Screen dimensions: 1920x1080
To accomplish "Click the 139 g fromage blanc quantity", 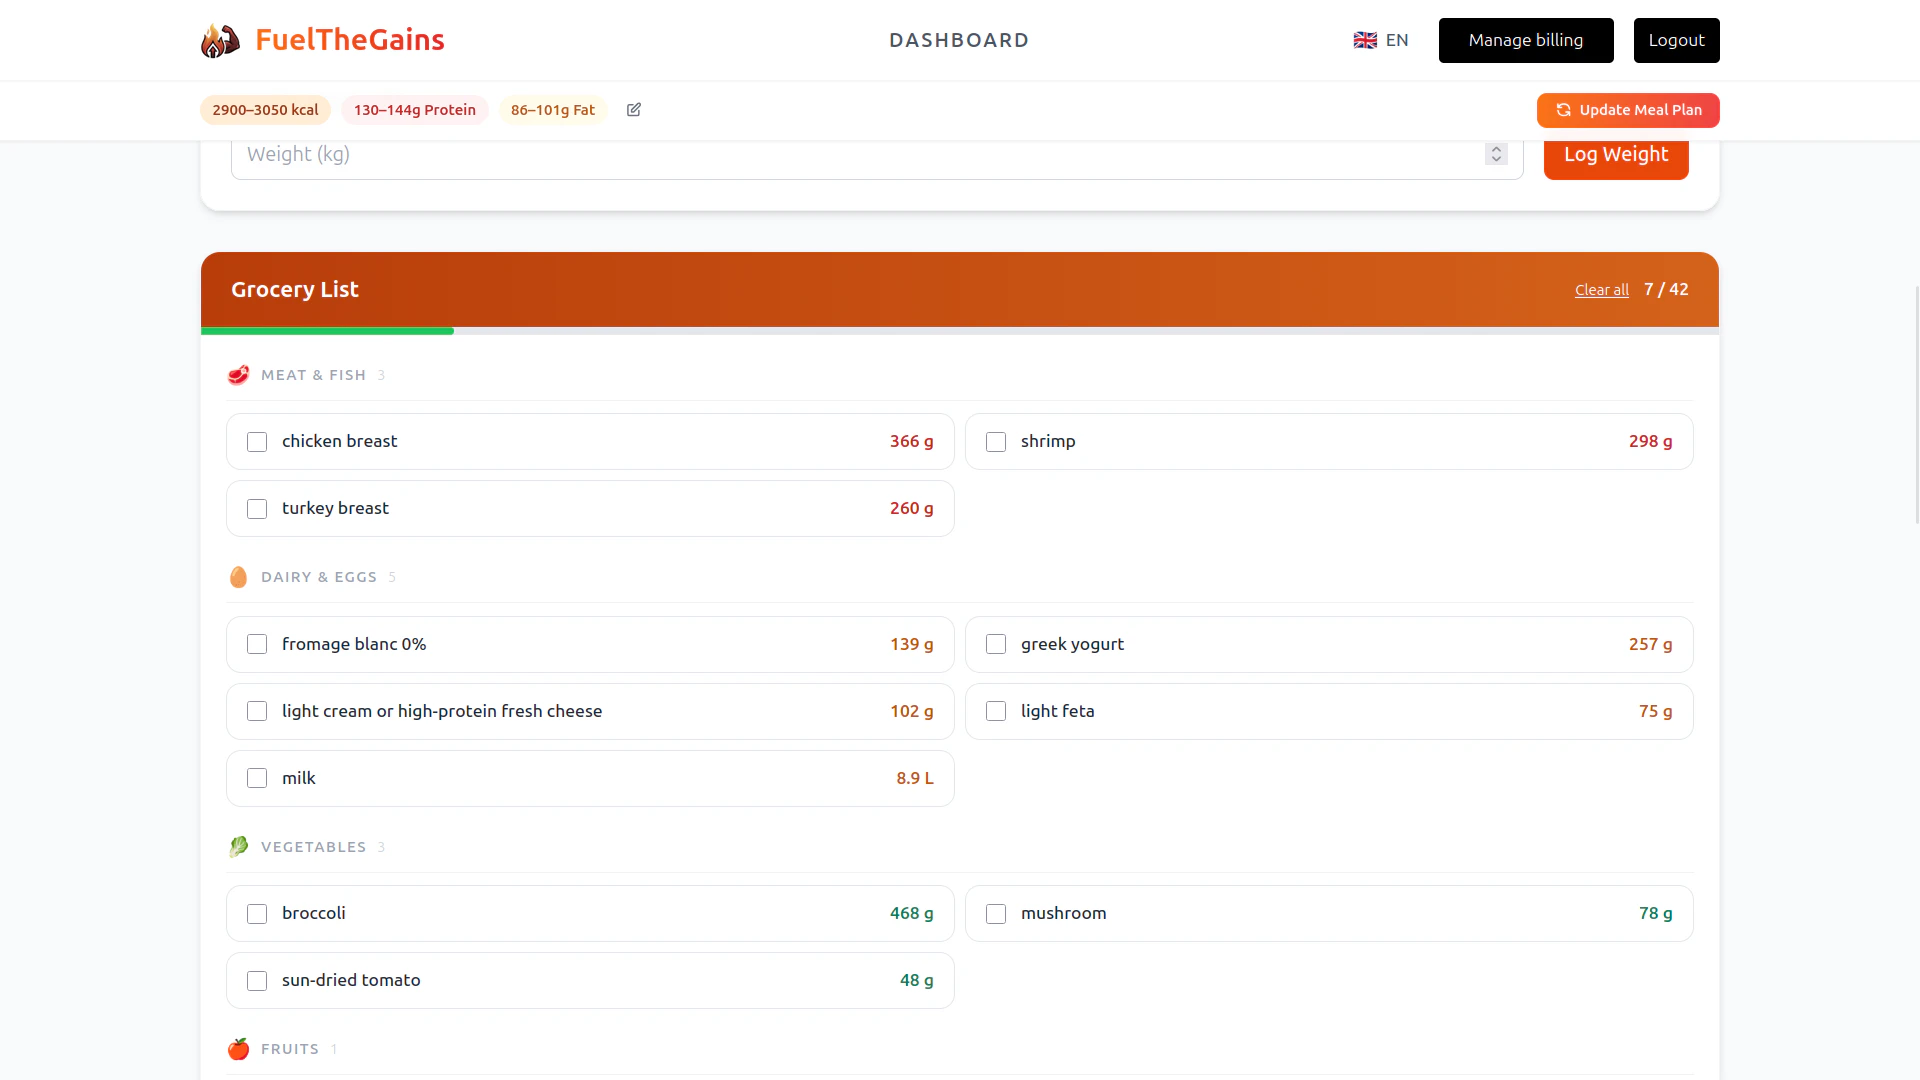I will click(911, 644).
